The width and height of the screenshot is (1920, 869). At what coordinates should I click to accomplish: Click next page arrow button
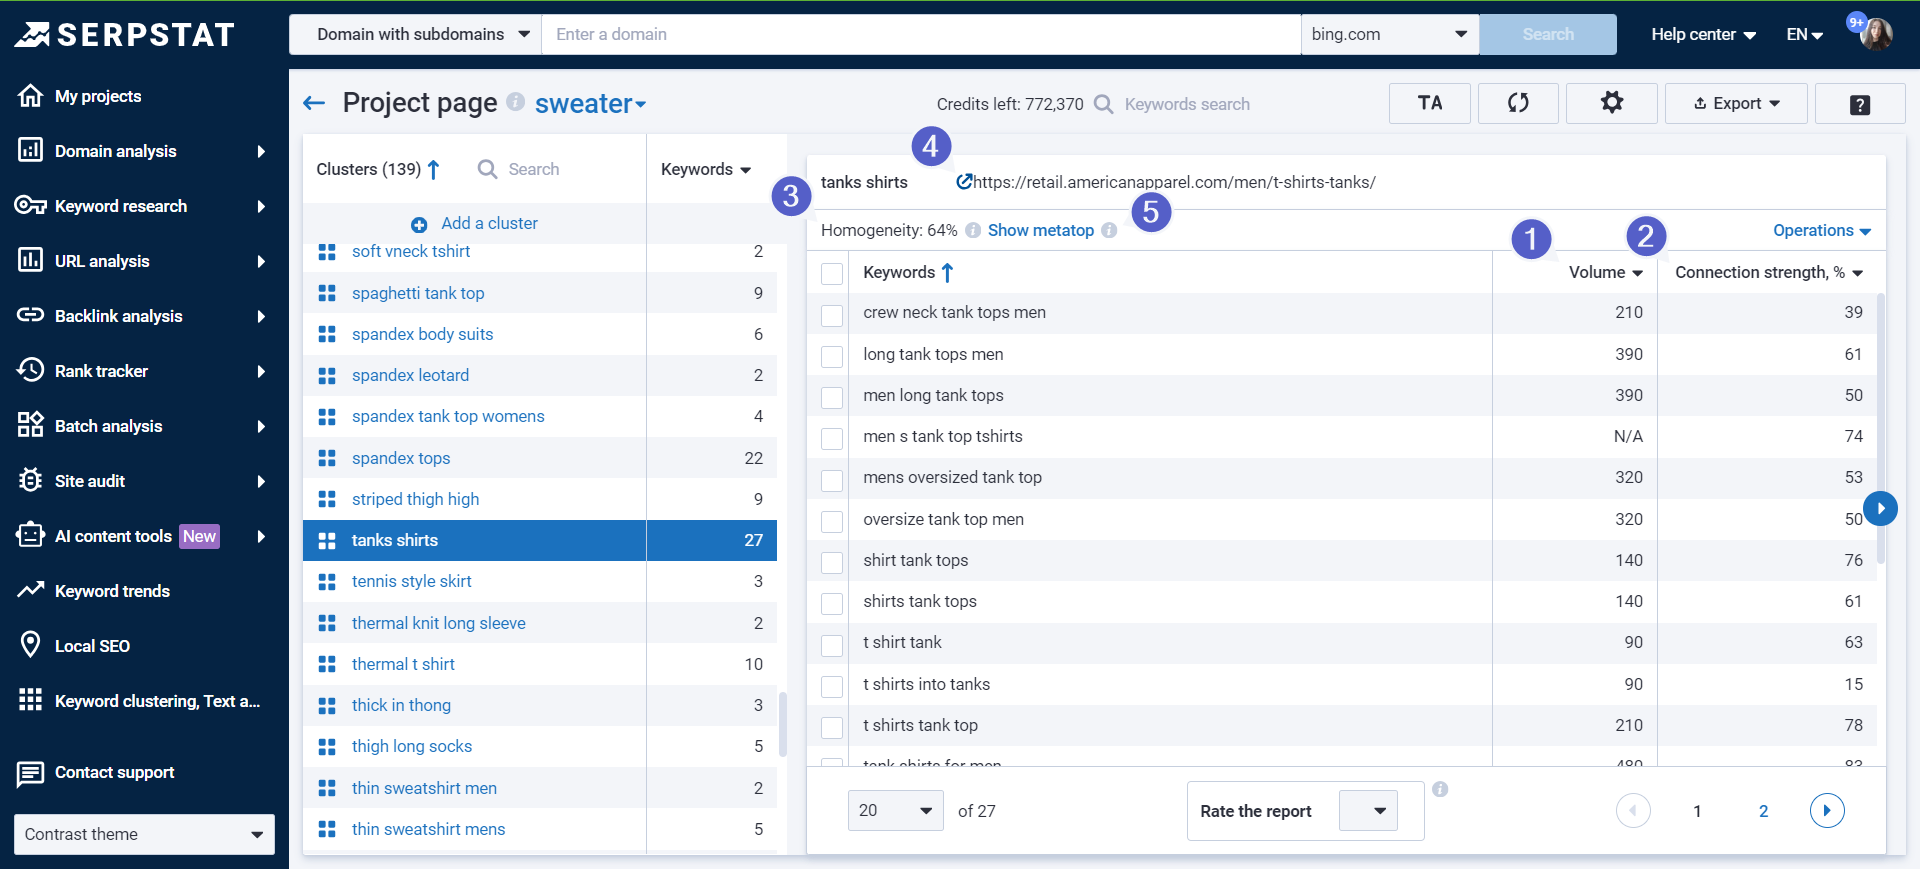1827,810
